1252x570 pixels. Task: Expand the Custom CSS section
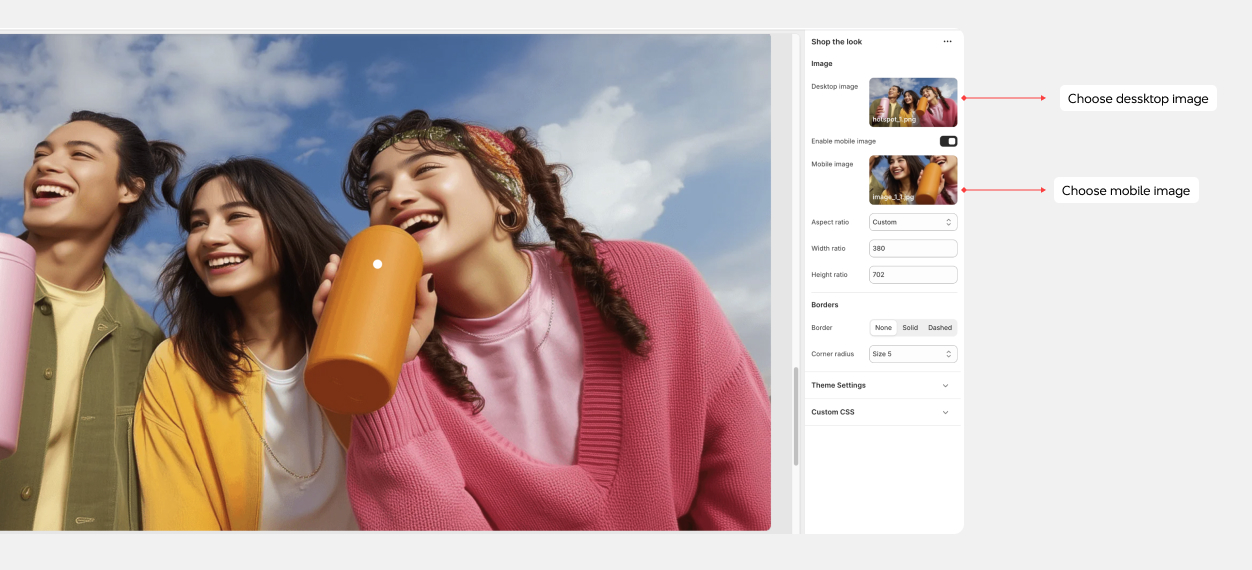click(x=832, y=412)
